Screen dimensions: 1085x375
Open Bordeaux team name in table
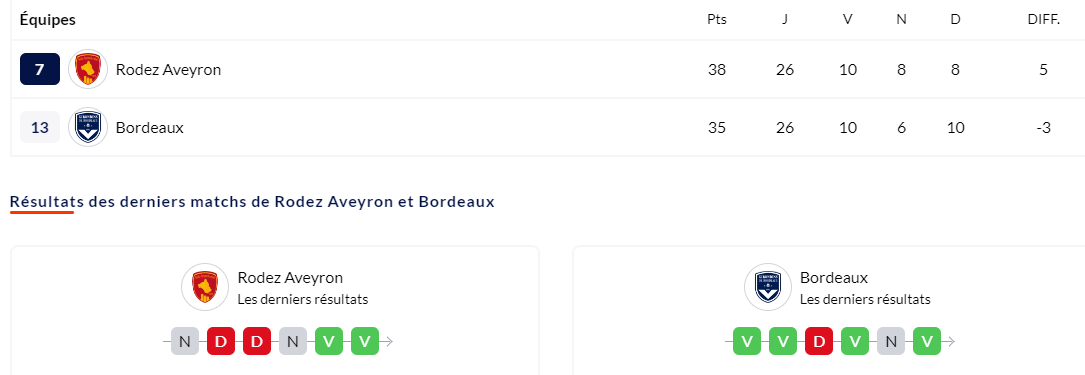point(150,128)
